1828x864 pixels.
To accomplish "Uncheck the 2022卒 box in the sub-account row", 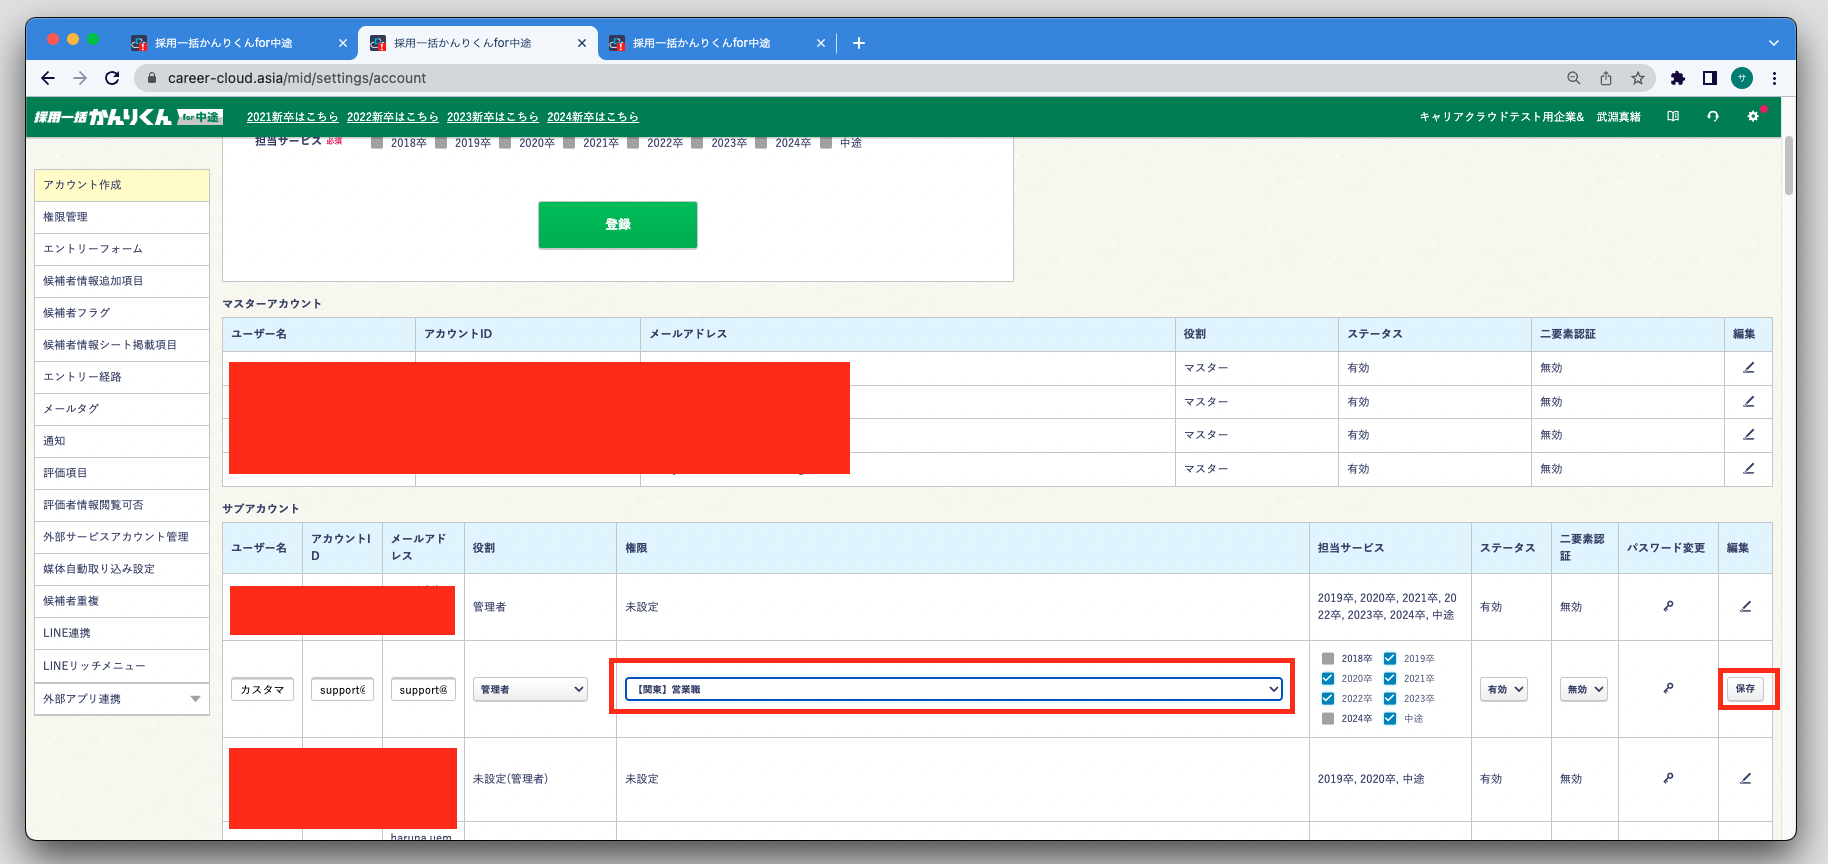I will (1328, 699).
